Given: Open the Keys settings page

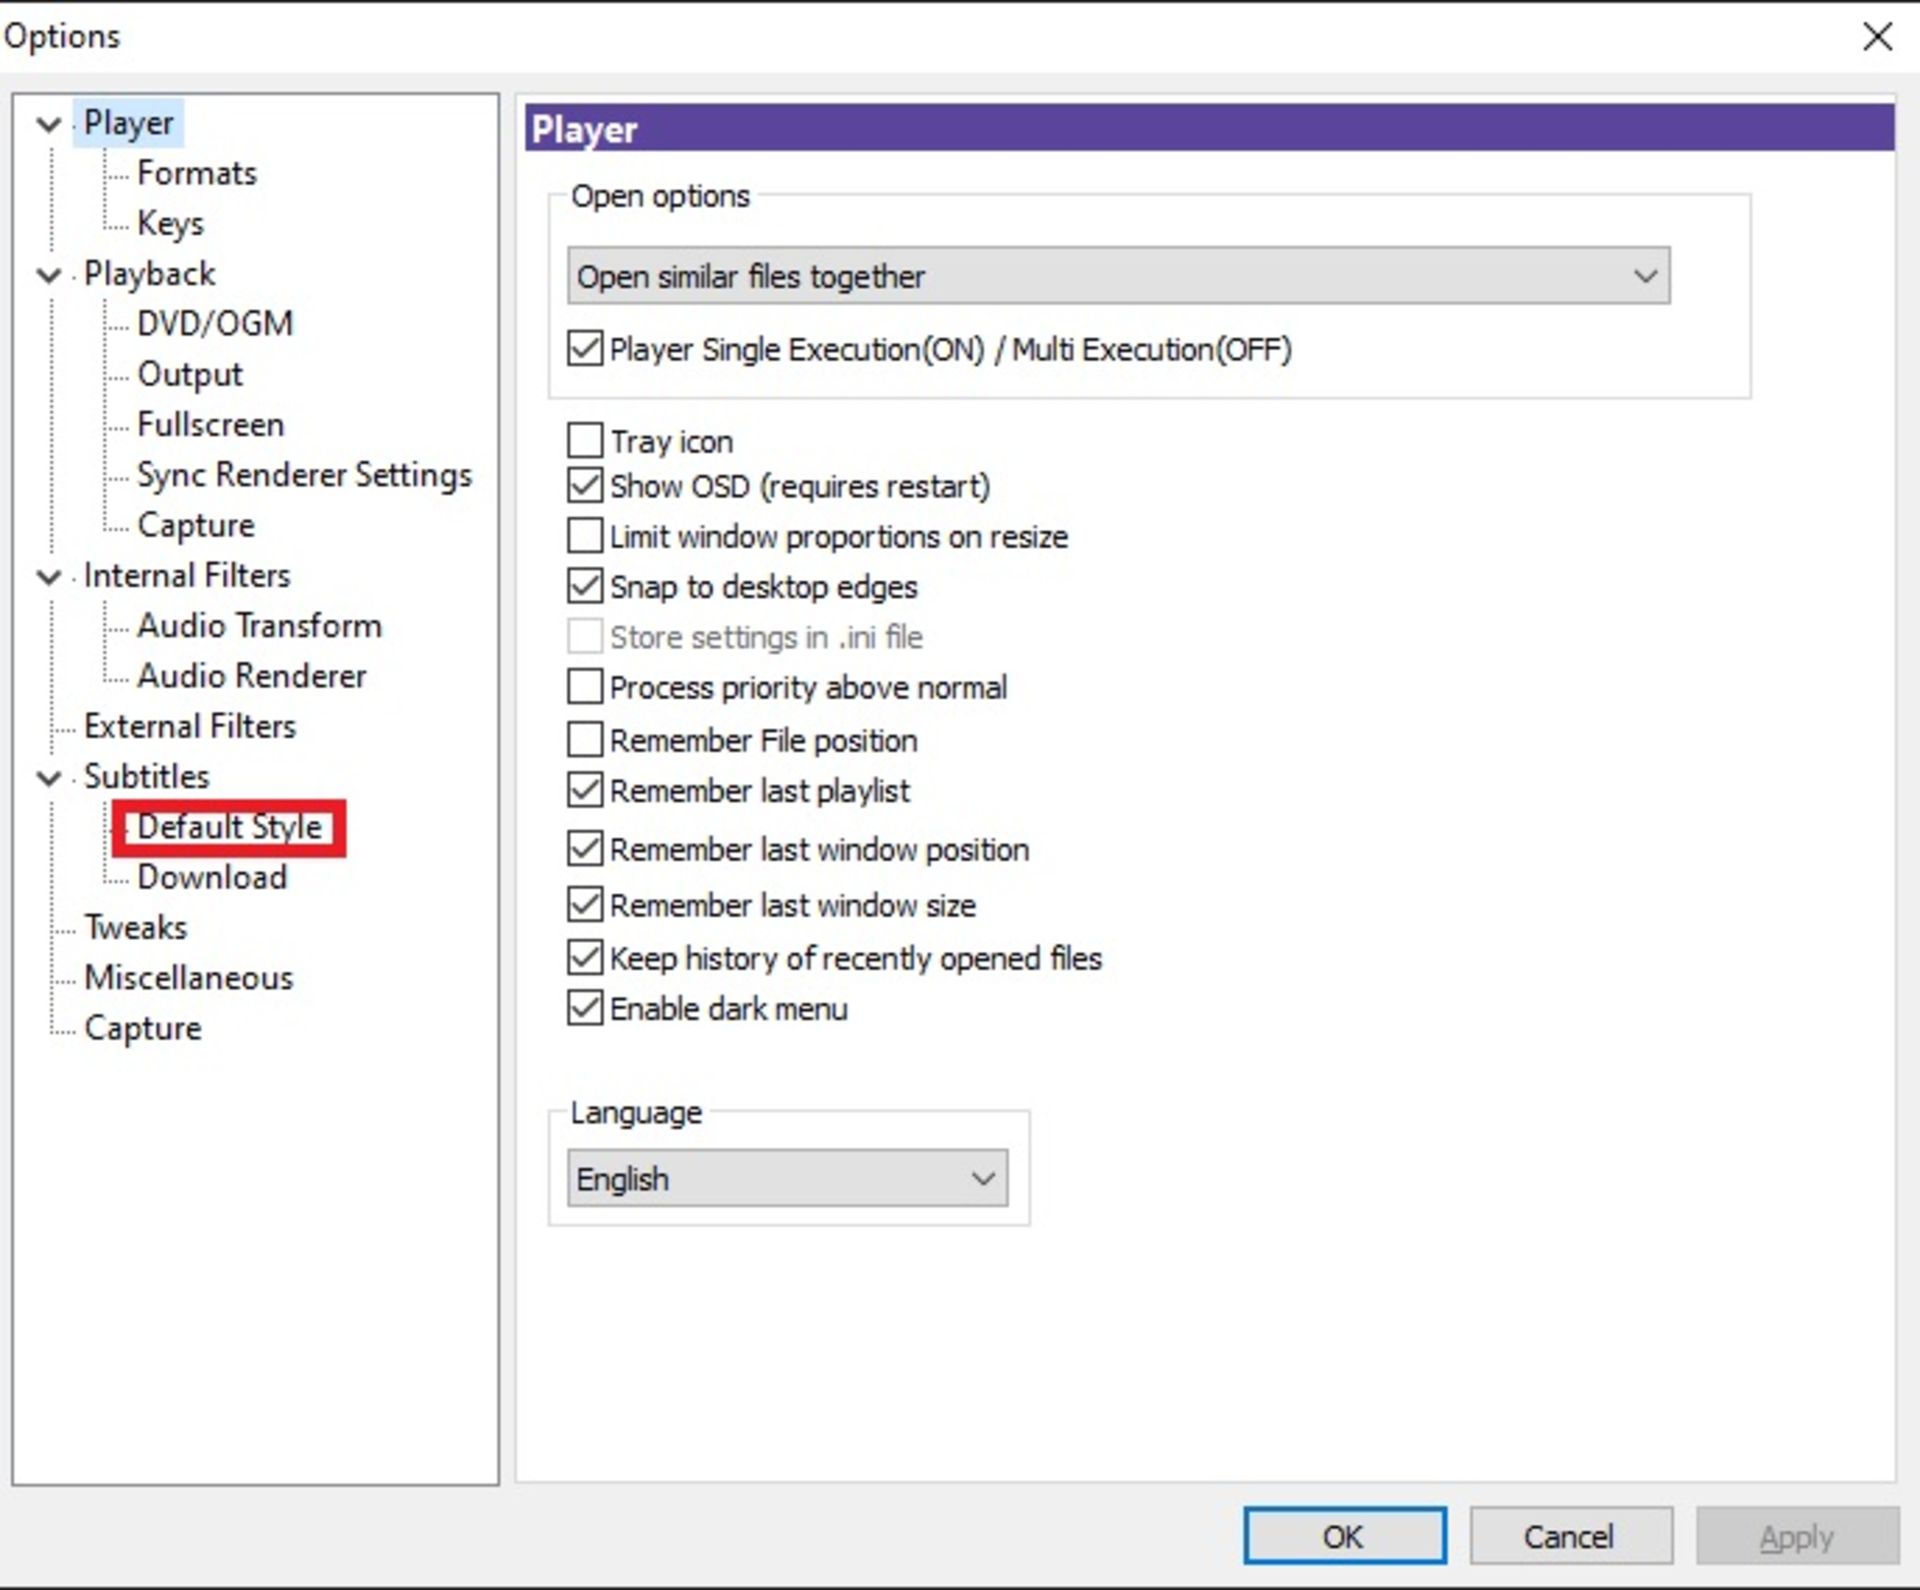Looking at the screenshot, I should point(170,223).
